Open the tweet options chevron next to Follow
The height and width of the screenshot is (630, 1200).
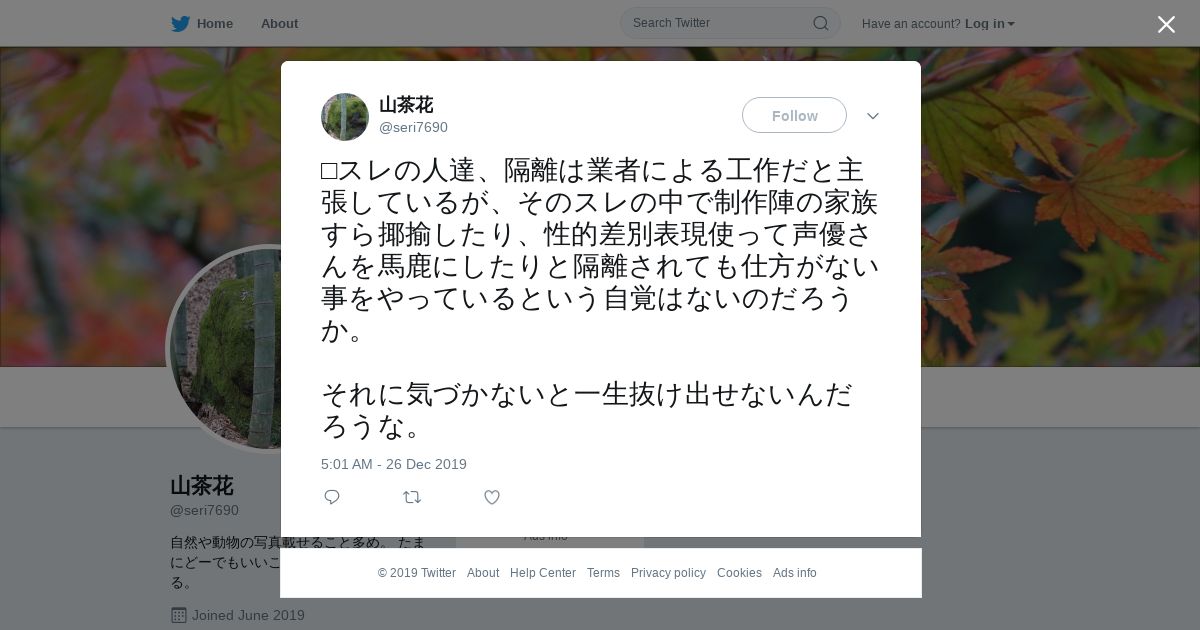click(x=872, y=116)
